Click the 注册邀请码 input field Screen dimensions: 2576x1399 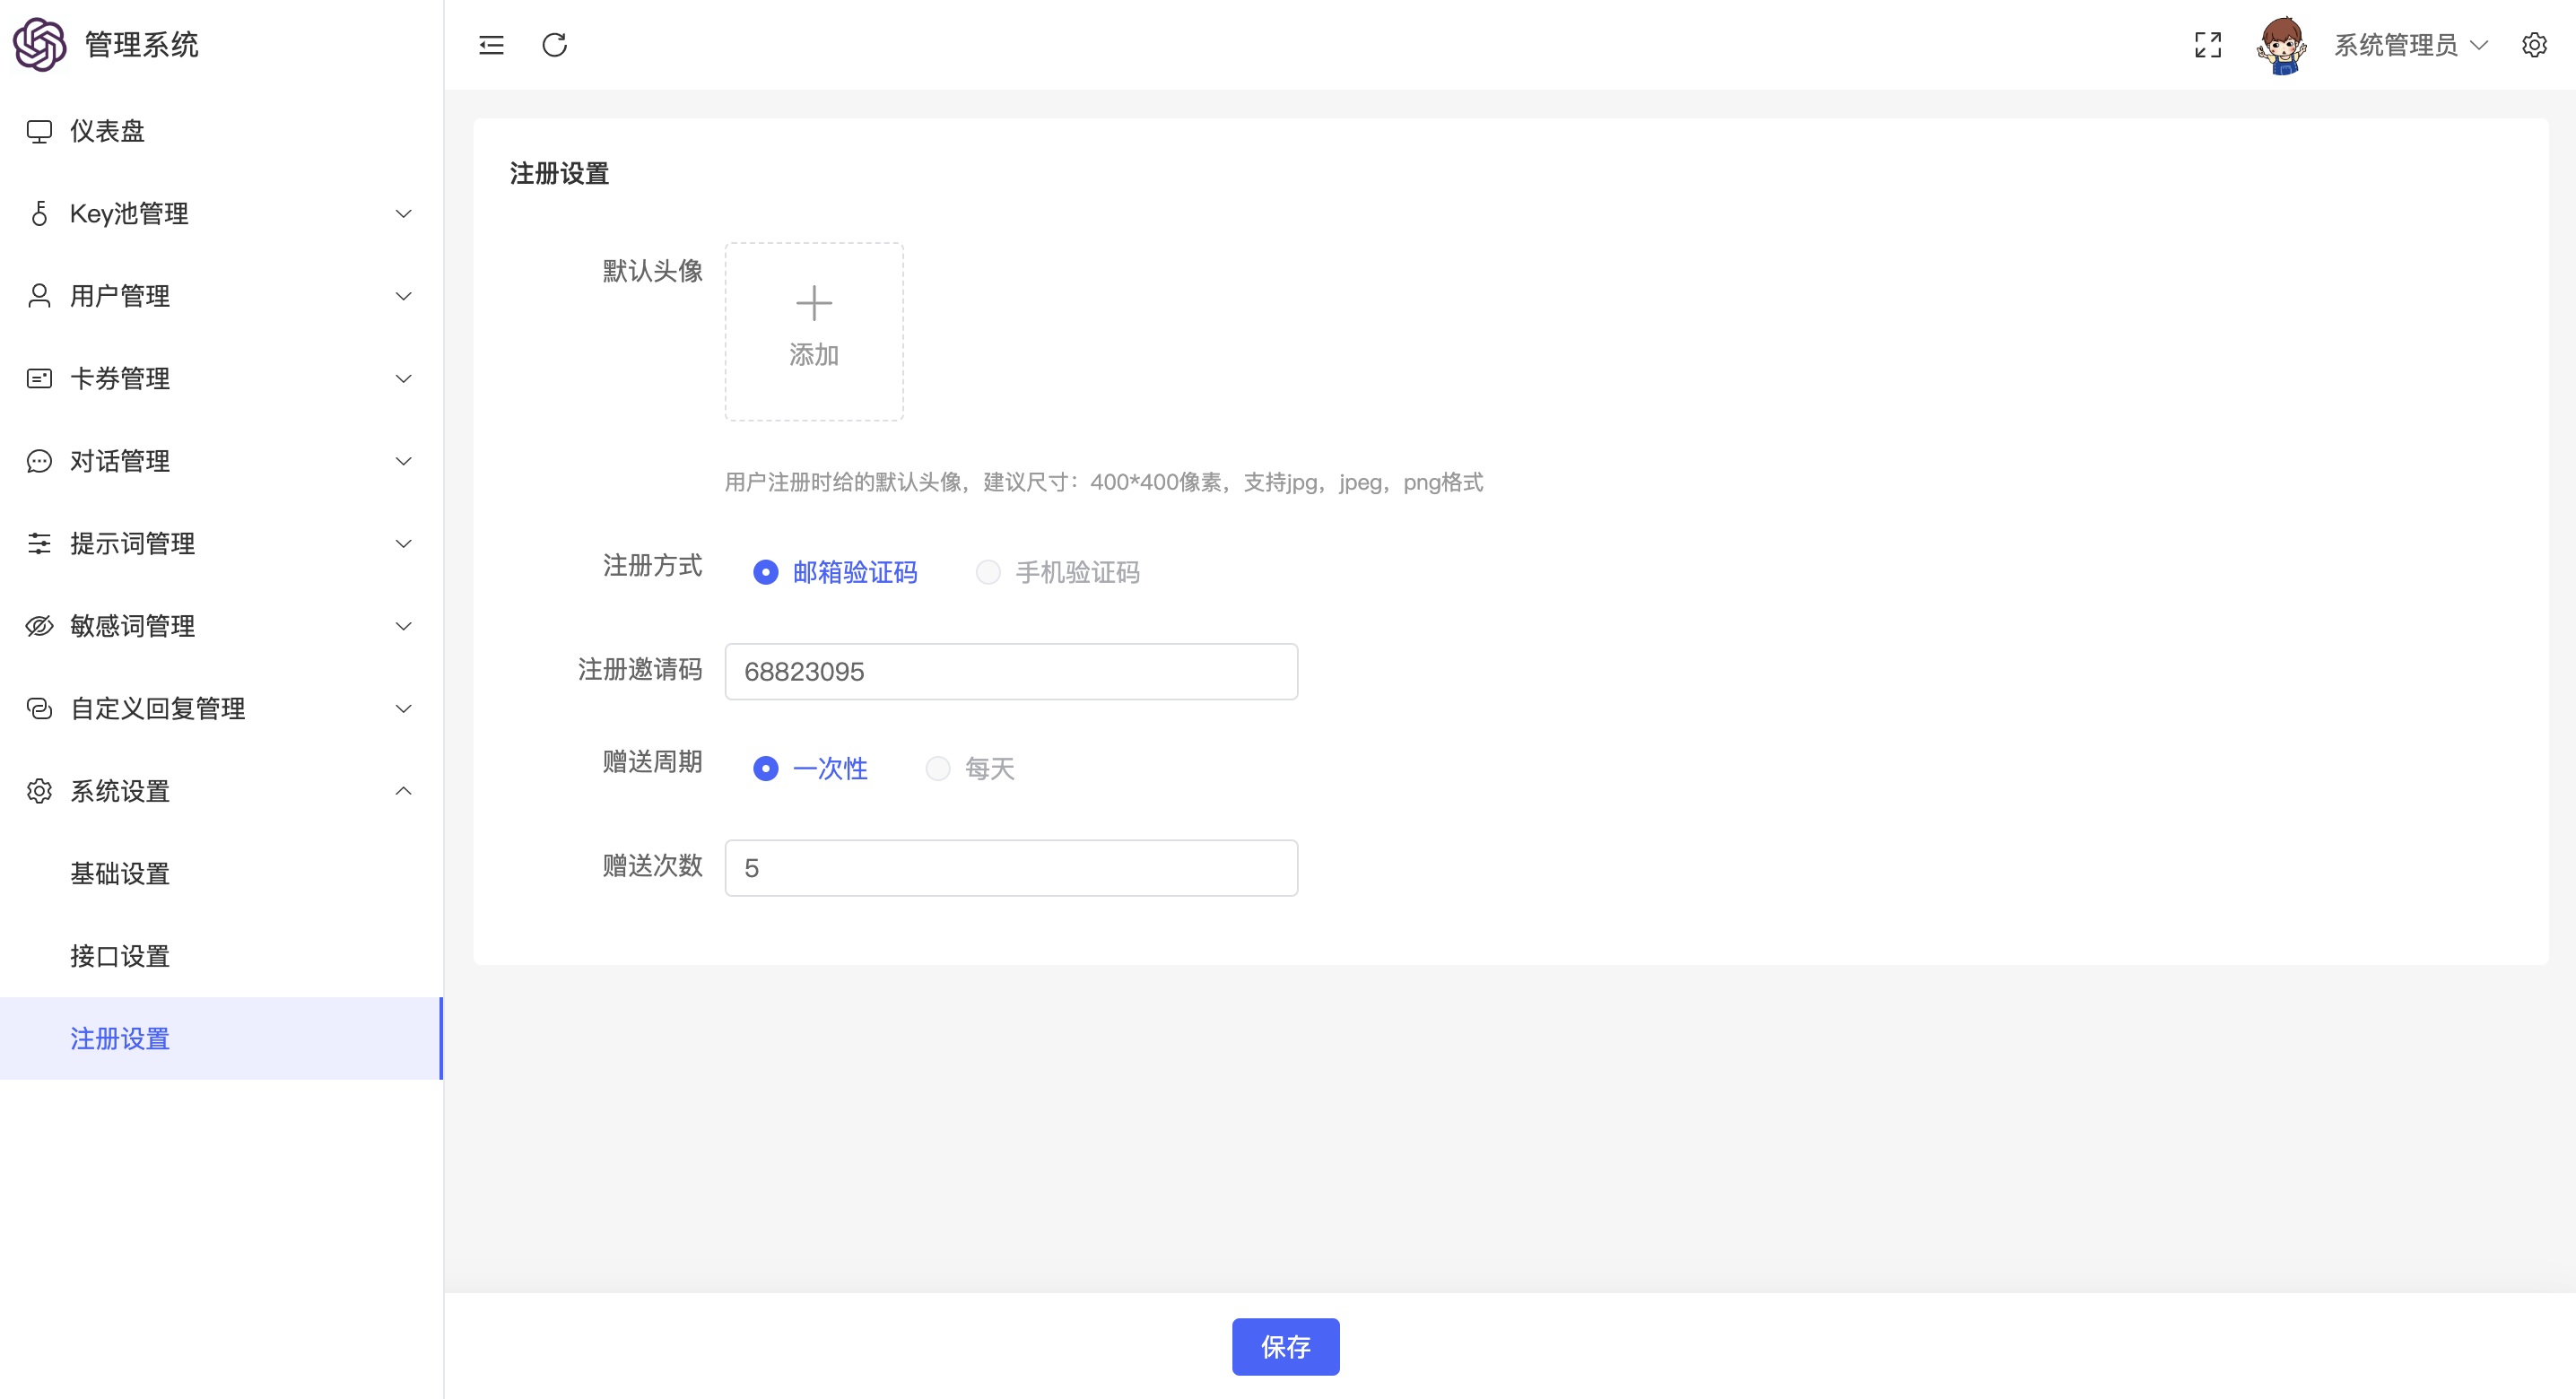click(1011, 671)
